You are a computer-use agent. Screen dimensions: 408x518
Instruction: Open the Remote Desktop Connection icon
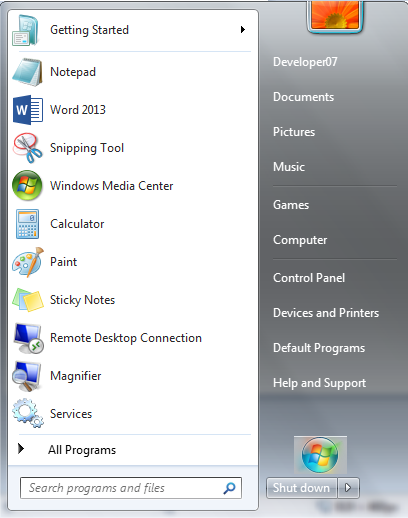(x=28, y=338)
